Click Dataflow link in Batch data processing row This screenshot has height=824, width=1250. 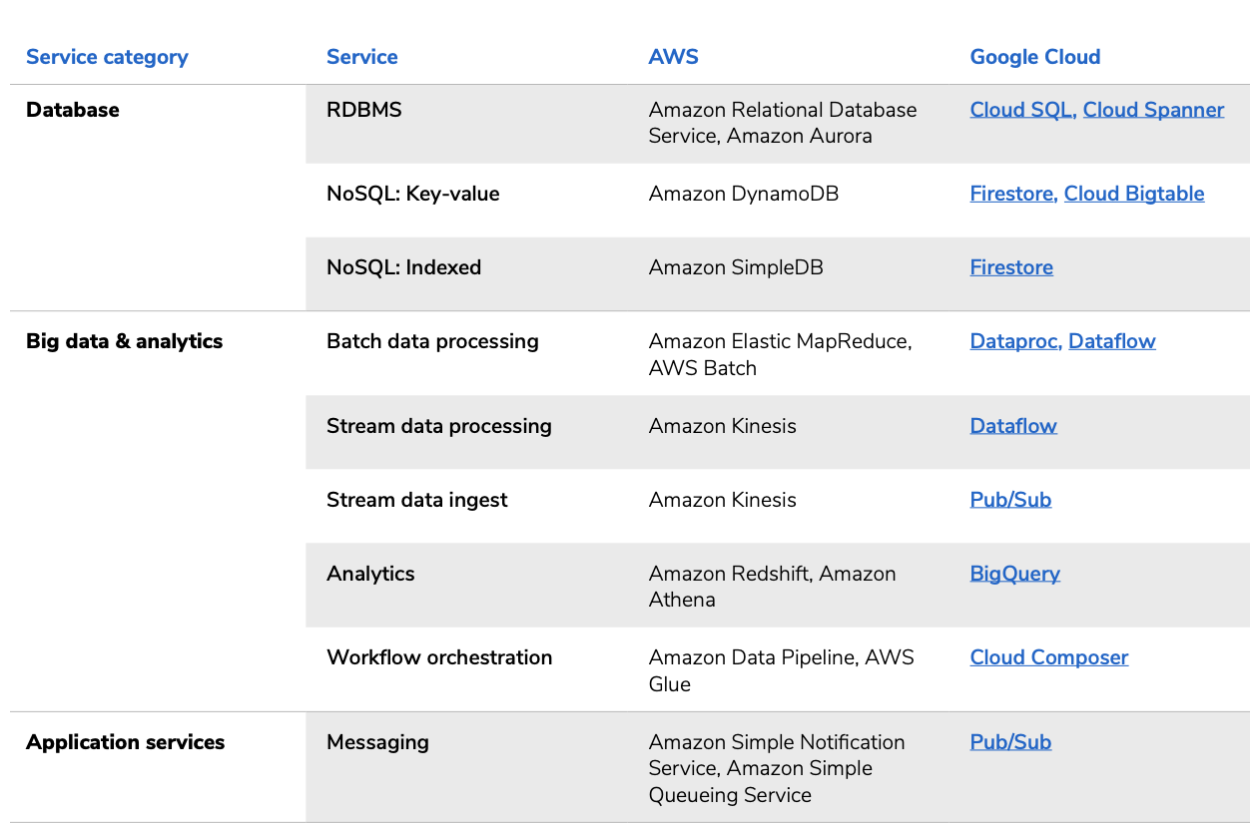1112,341
